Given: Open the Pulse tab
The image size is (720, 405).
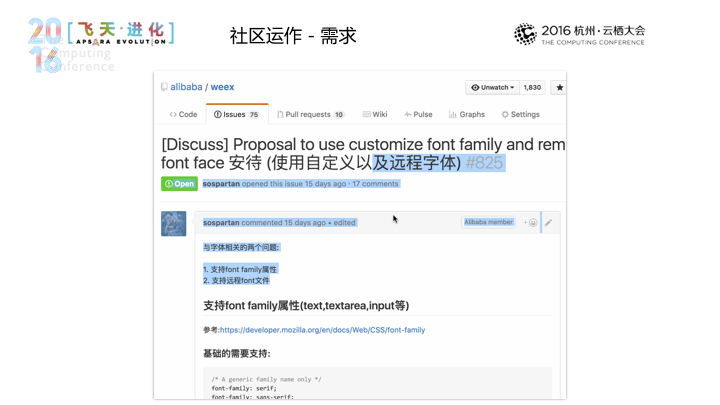Looking at the screenshot, I should (418, 114).
